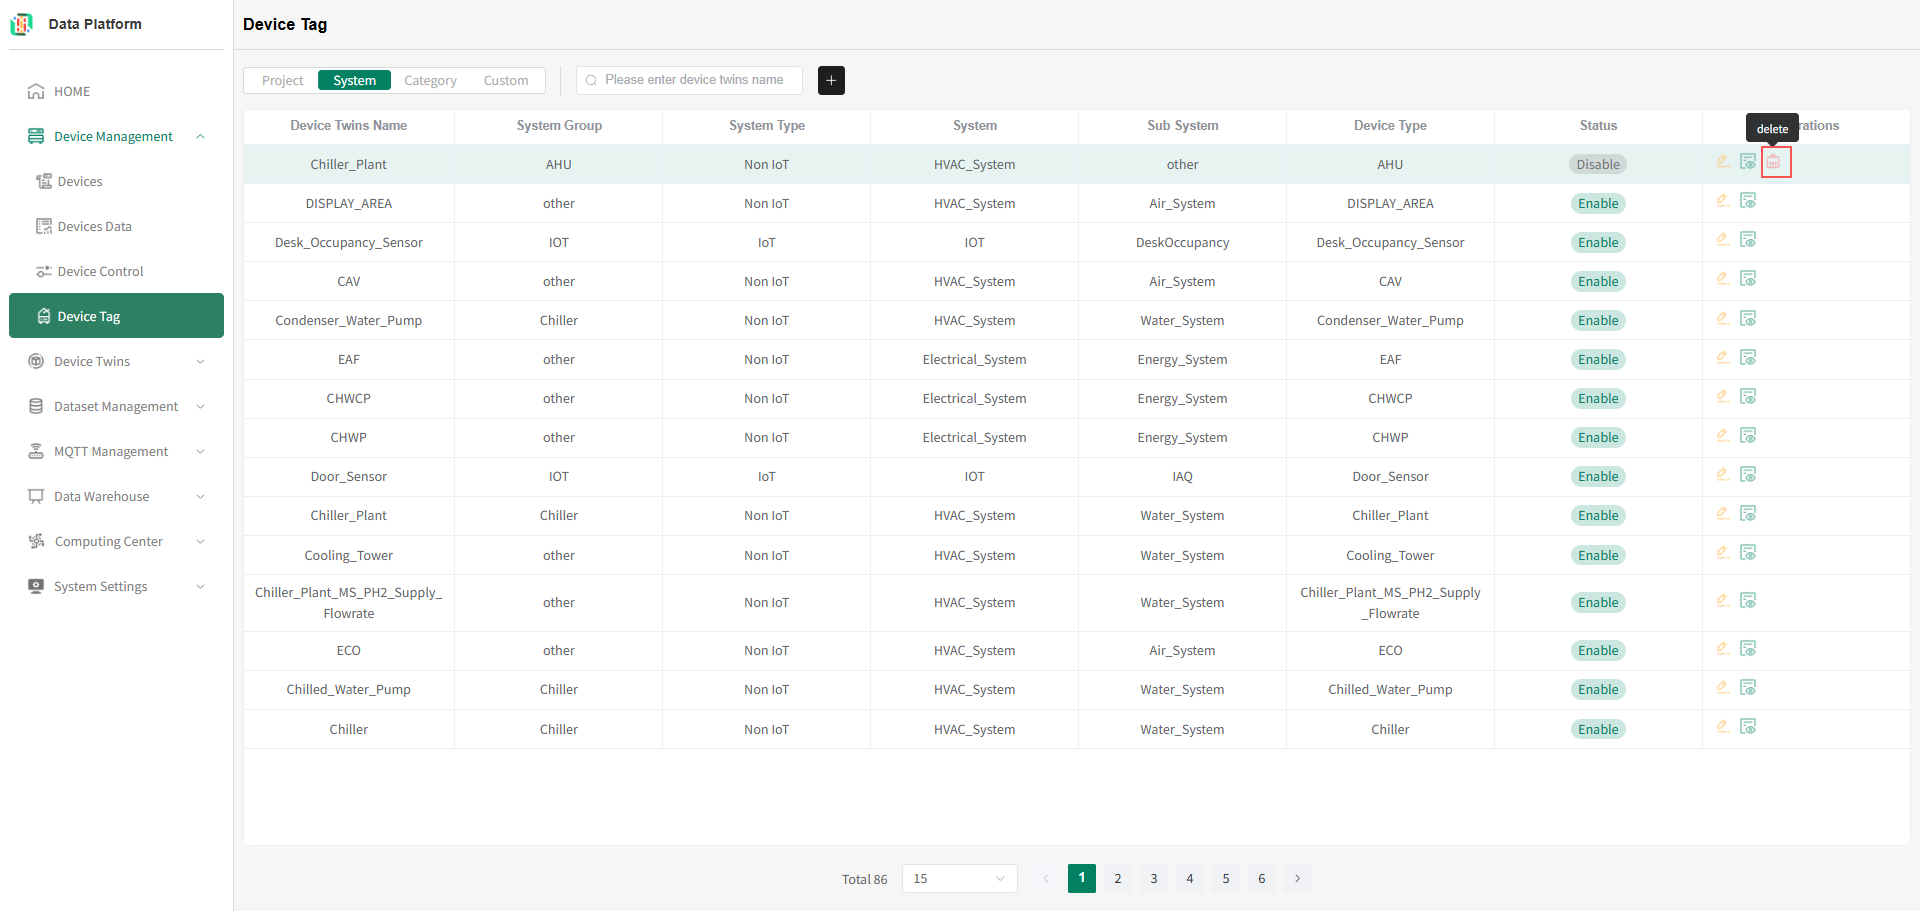
Task: Switch to the Category tab
Action: pyautogui.click(x=430, y=80)
